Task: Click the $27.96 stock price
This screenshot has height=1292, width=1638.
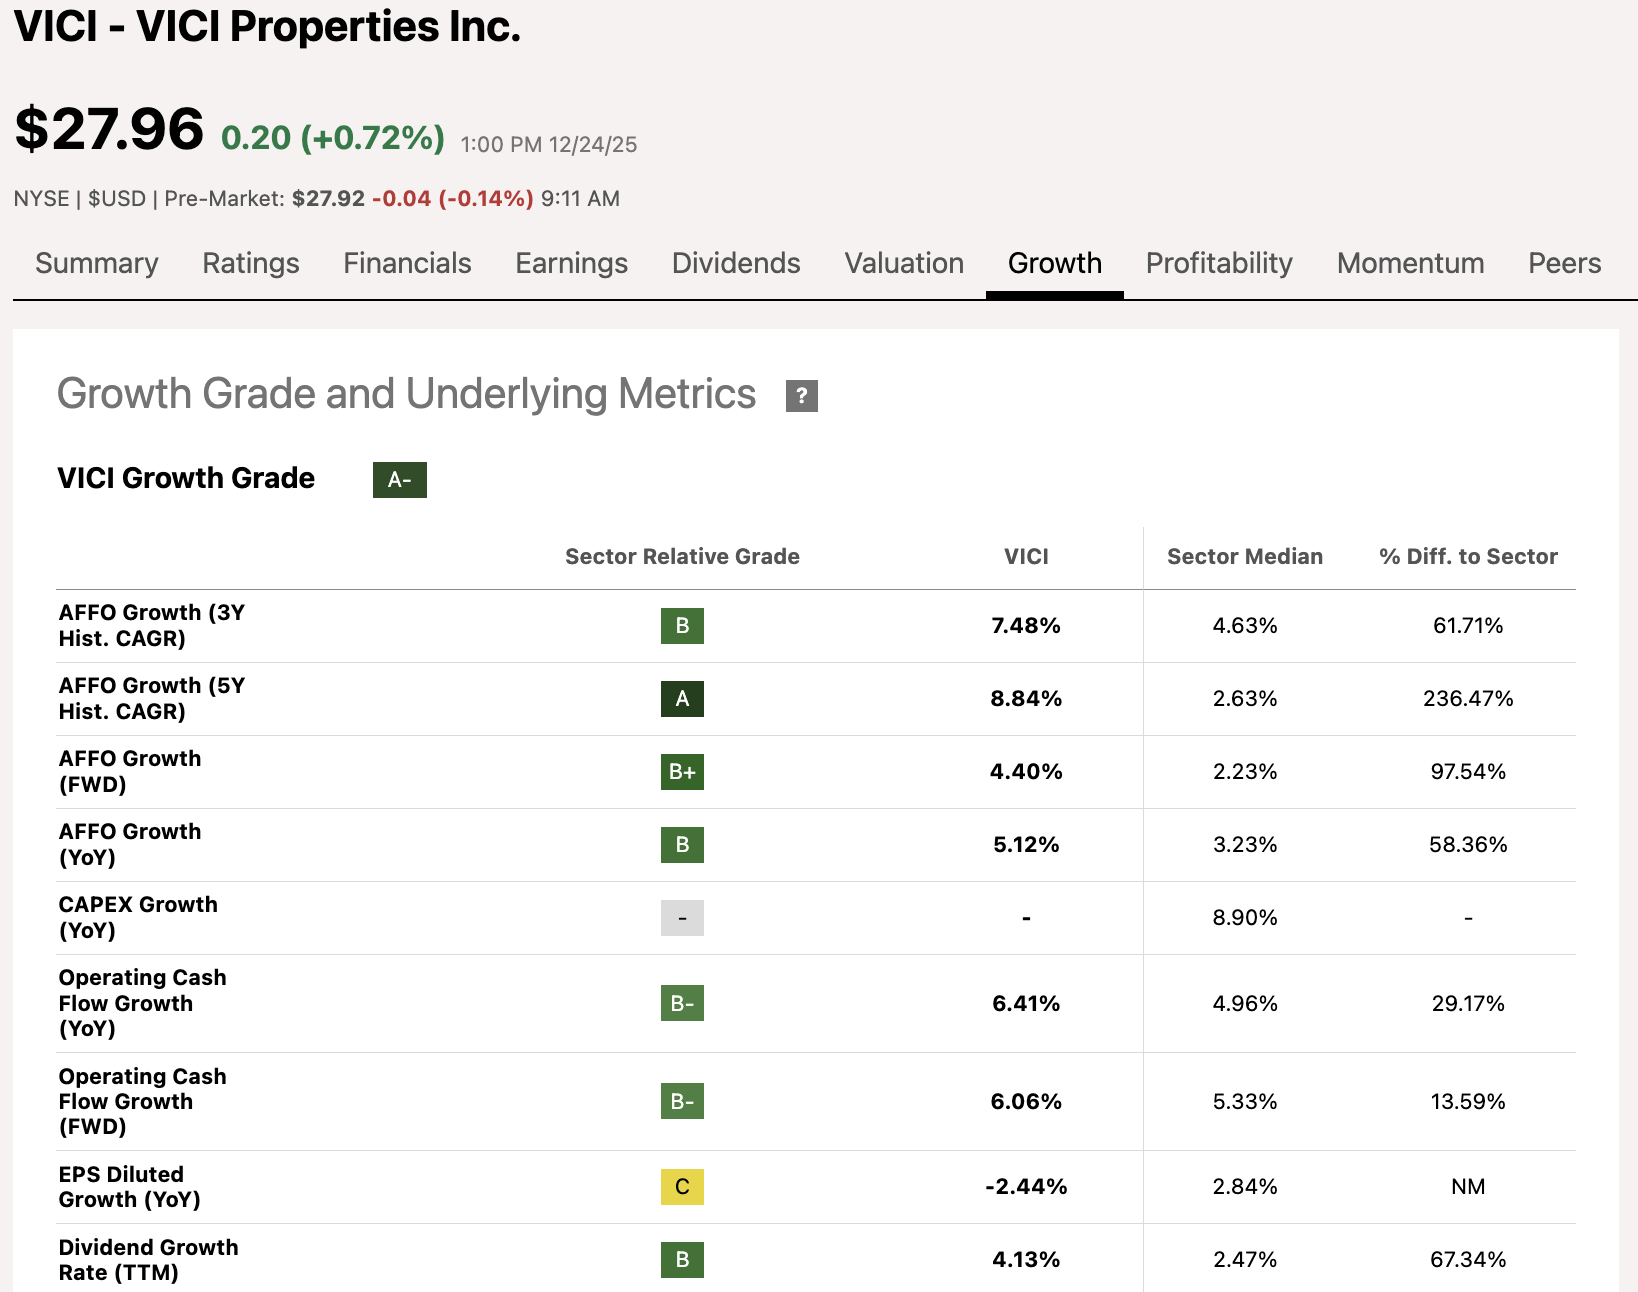Action: 109,130
